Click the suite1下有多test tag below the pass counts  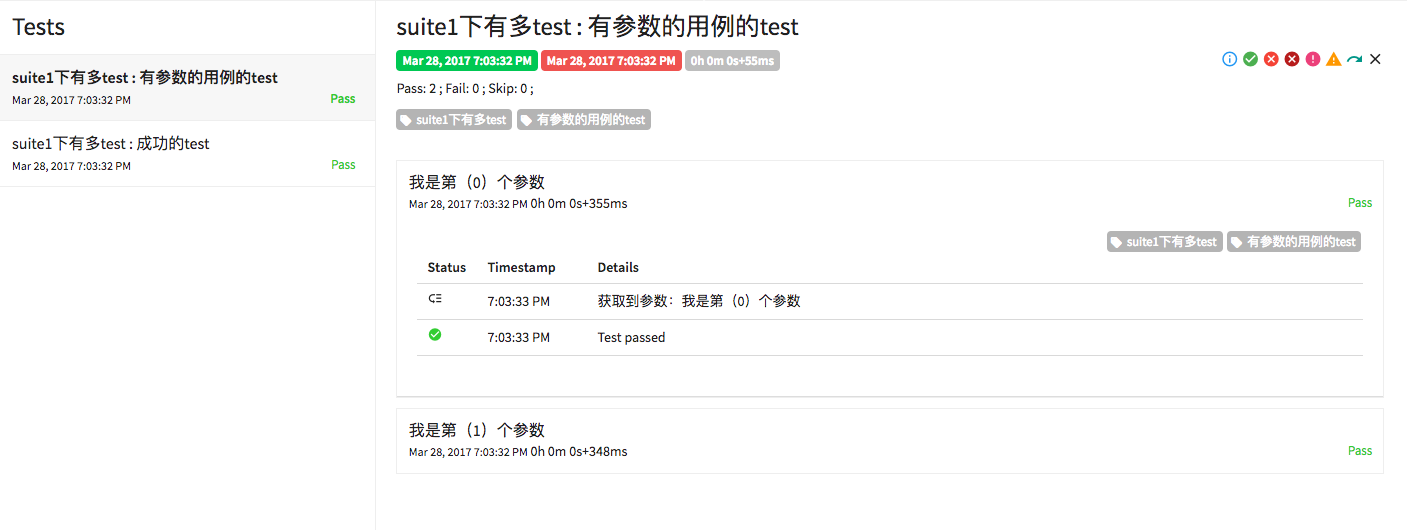click(453, 120)
